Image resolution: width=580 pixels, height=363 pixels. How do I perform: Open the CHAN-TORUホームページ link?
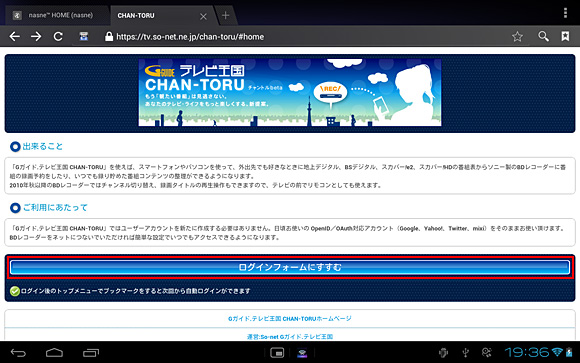click(x=290, y=319)
